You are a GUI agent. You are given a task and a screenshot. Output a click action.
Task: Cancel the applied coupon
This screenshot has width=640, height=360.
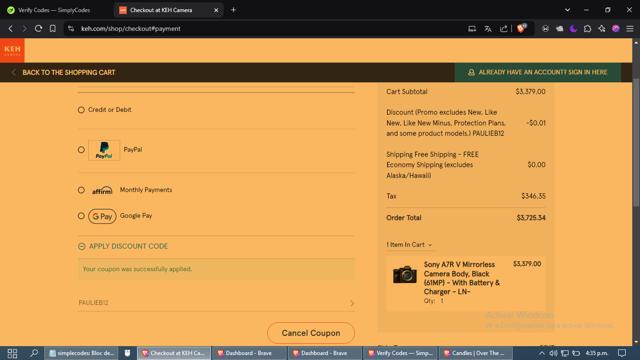[311, 333]
